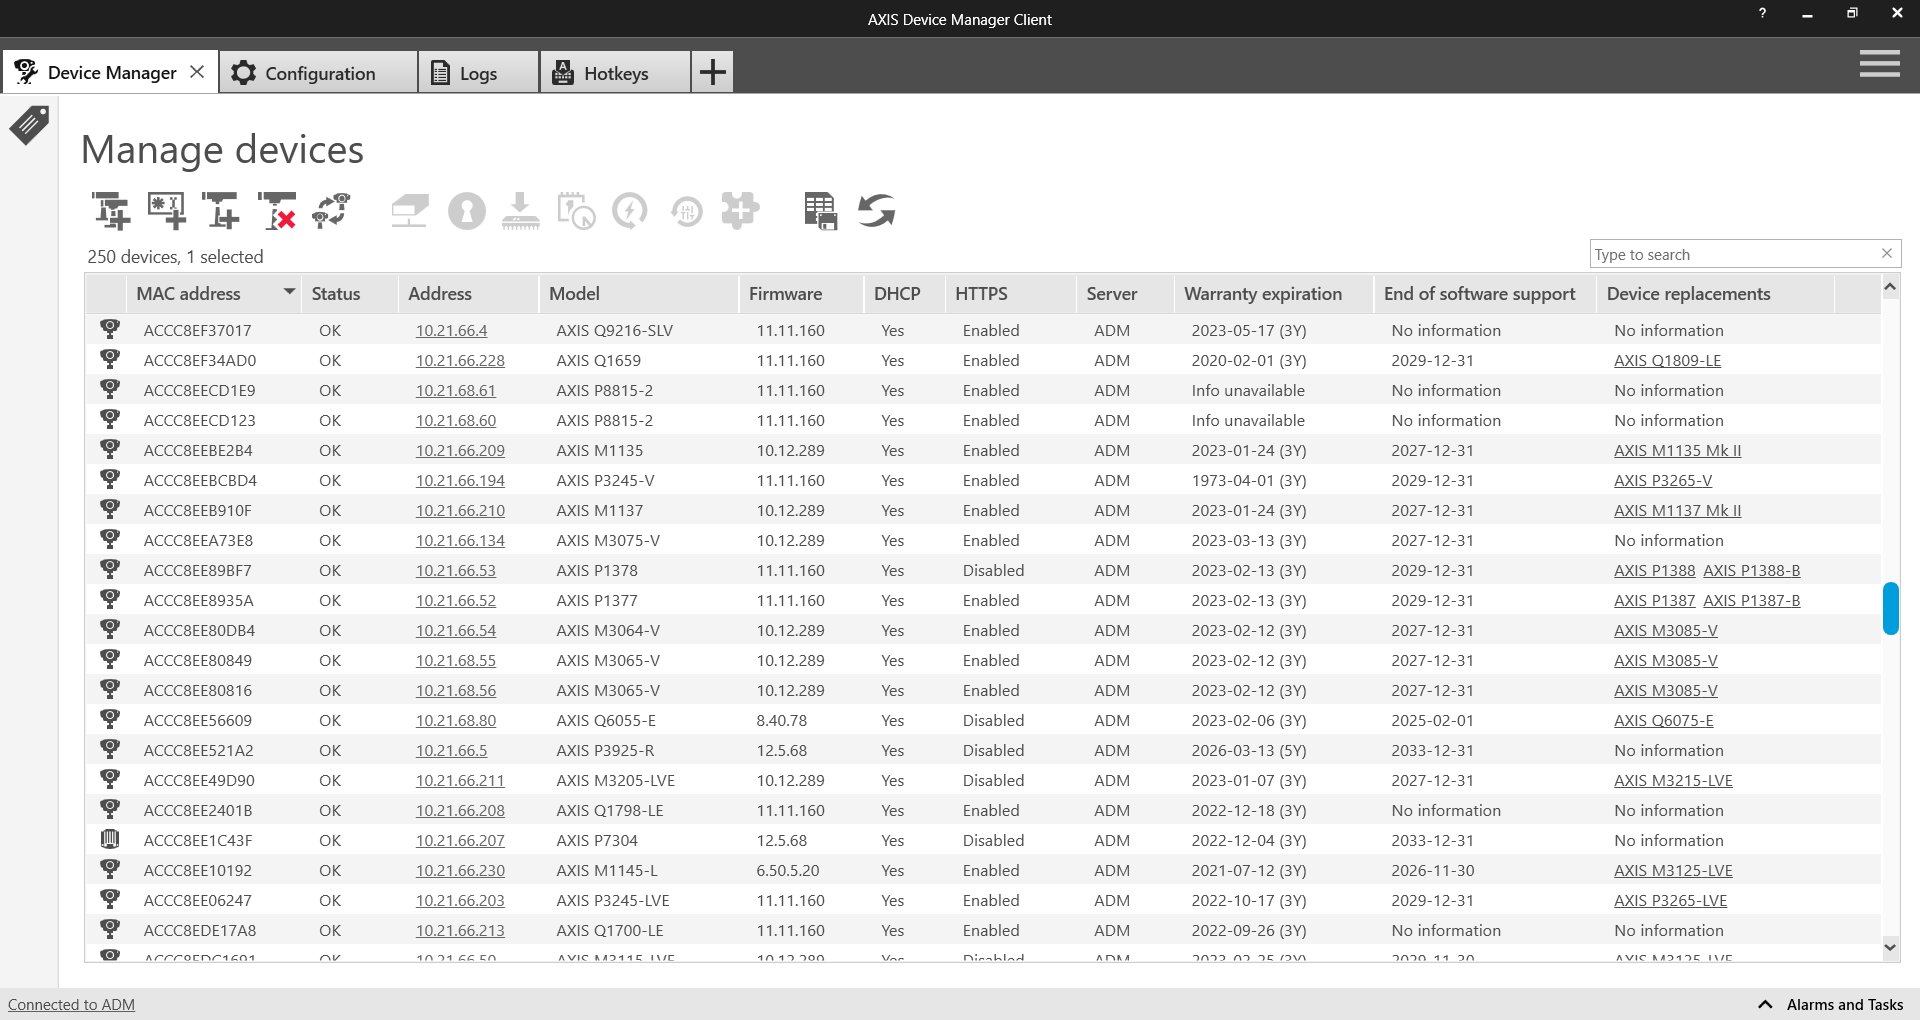The width and height of the screenshot is (1920, 1020).
Task: Switch to the Configuration tab
Action: pyautogui.click(x=318, y=73)
